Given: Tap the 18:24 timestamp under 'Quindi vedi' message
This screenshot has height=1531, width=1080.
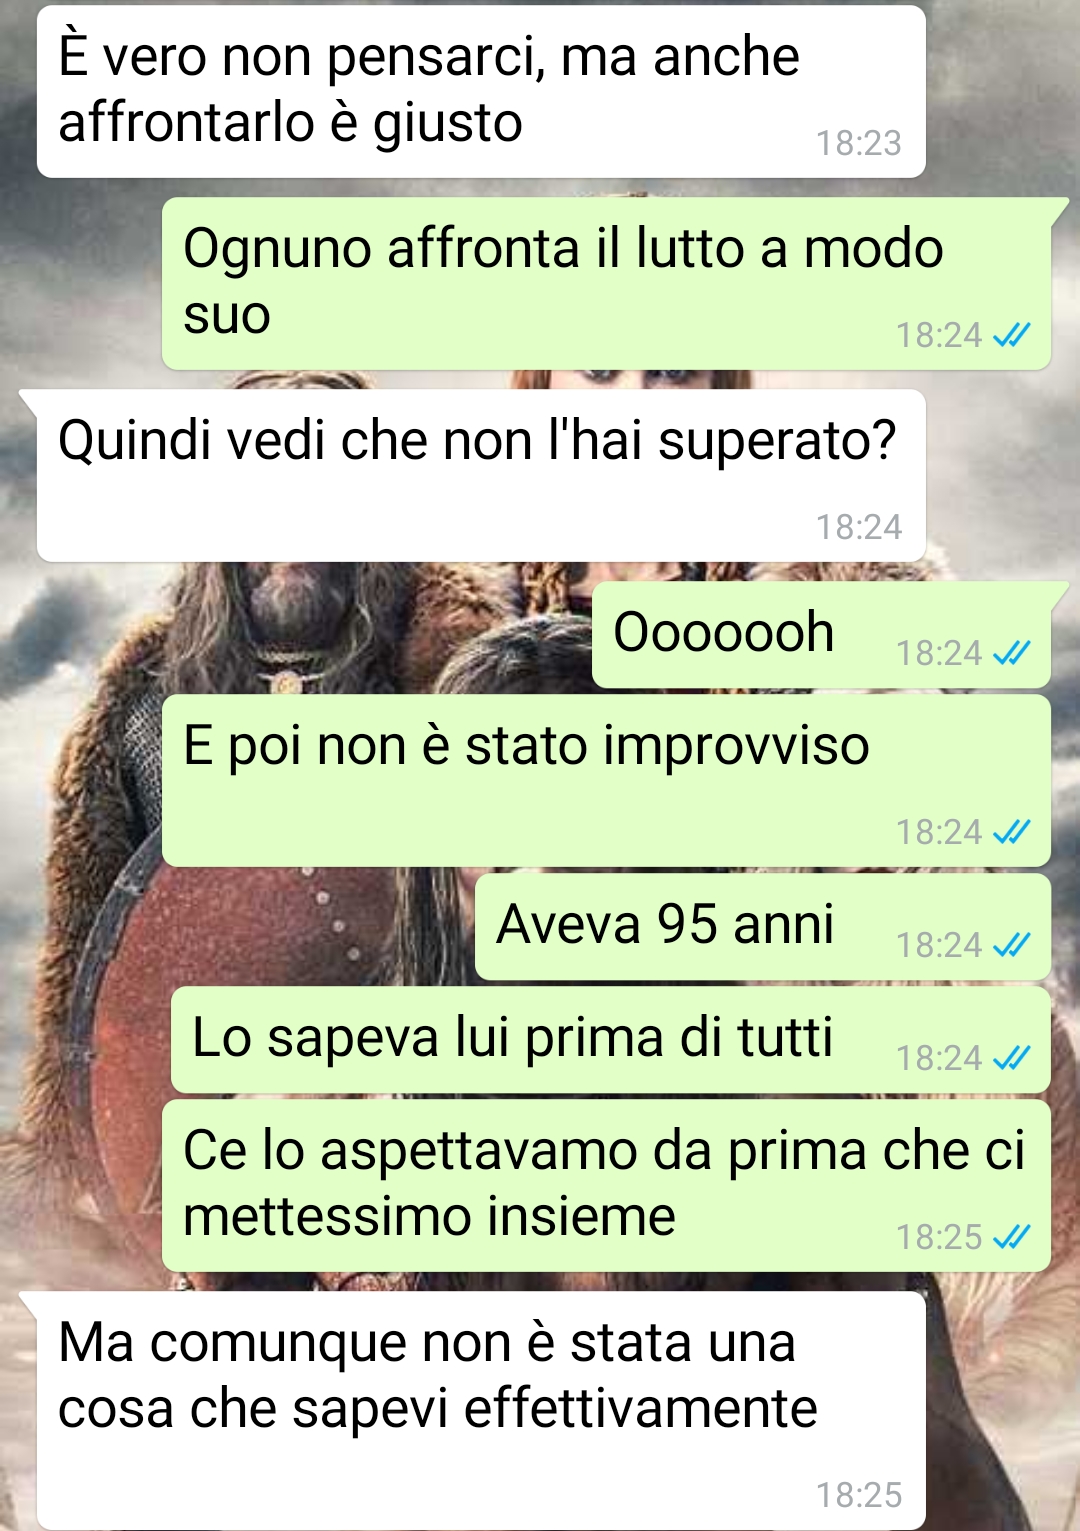Looking at the screenshot, I should (859, 527).
